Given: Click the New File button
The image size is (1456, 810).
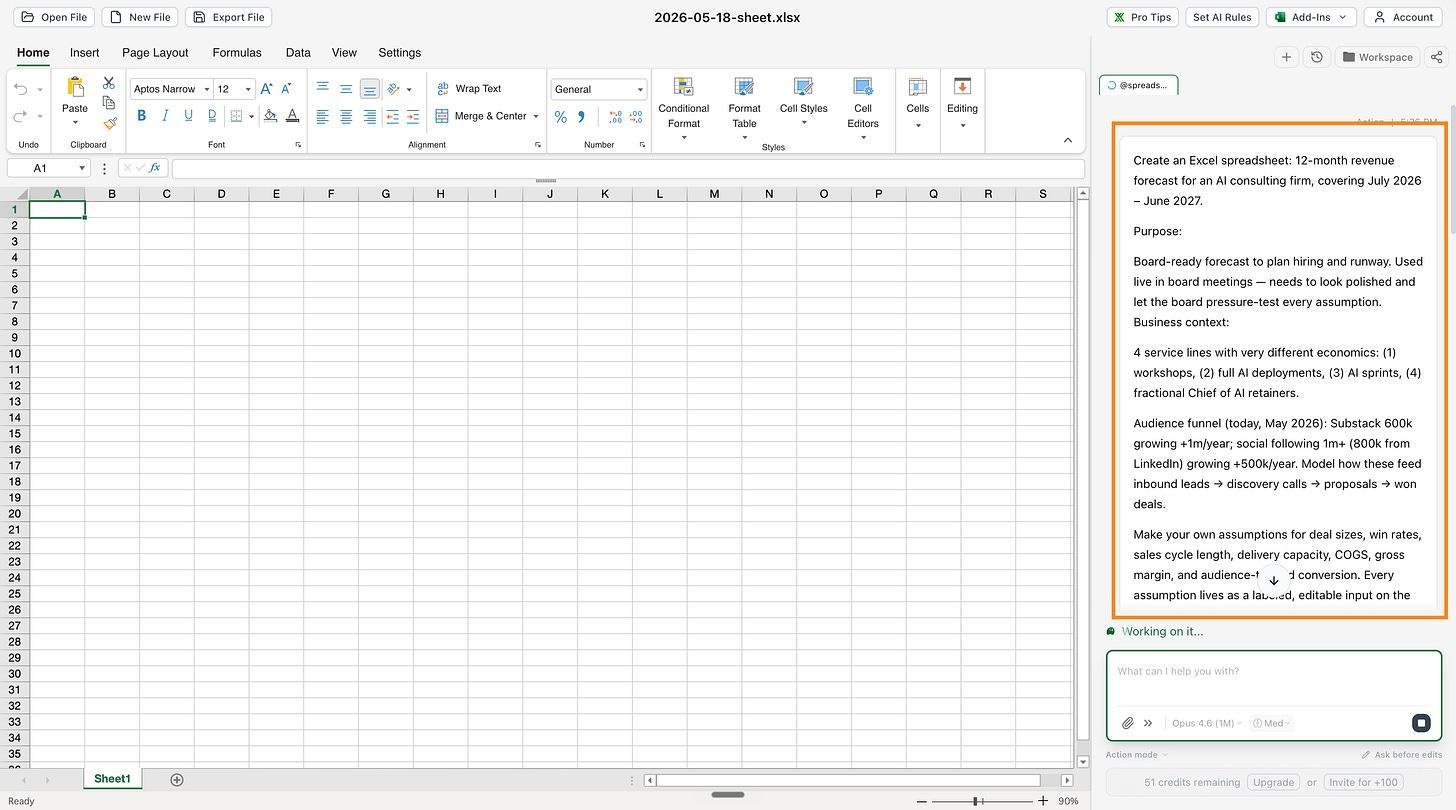Looking at the screenshot, I should pyautogui.click(x=139, y=17).
